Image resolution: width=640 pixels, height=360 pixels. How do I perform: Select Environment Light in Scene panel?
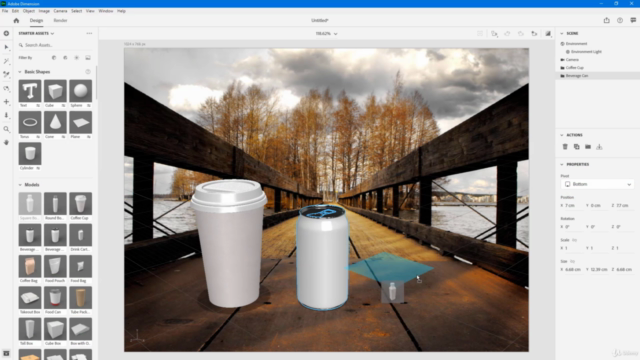(586, 52)
